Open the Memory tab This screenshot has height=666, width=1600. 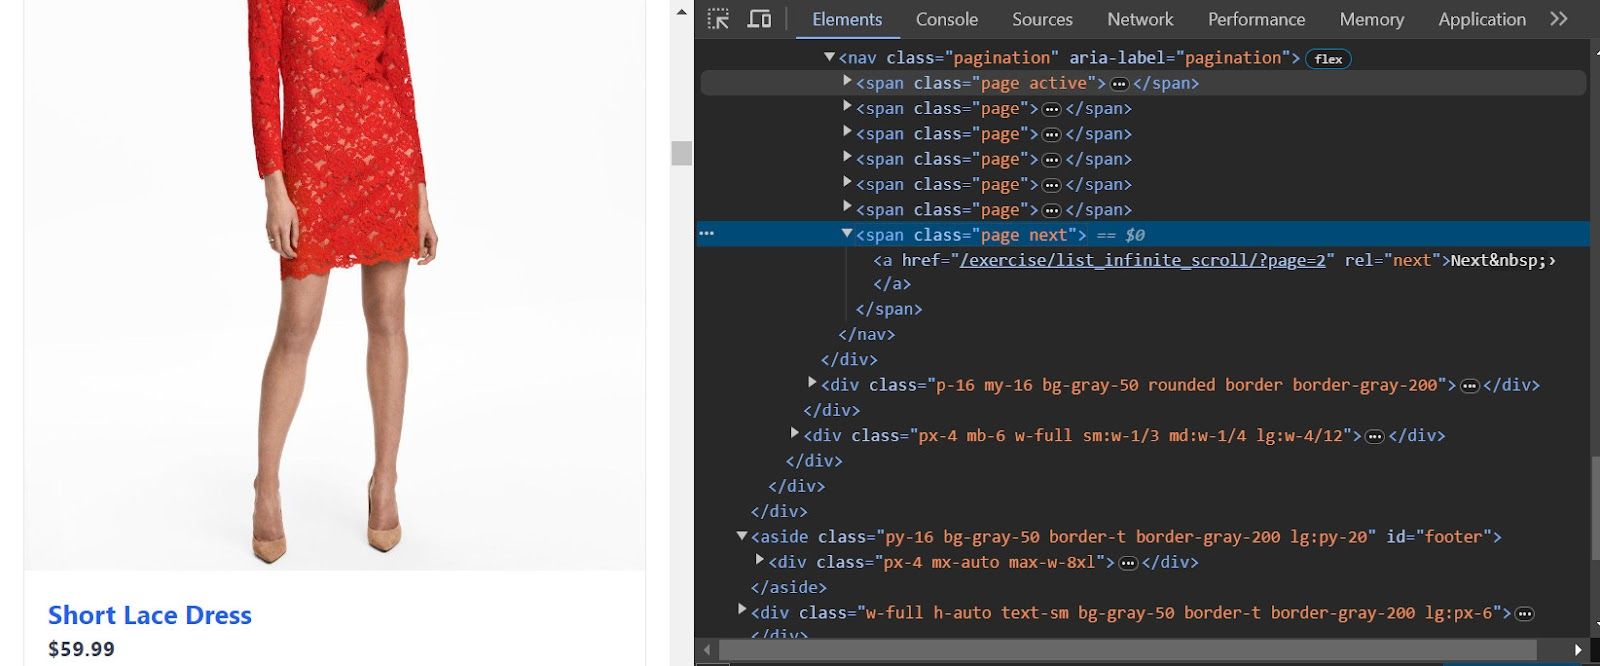1371,19
